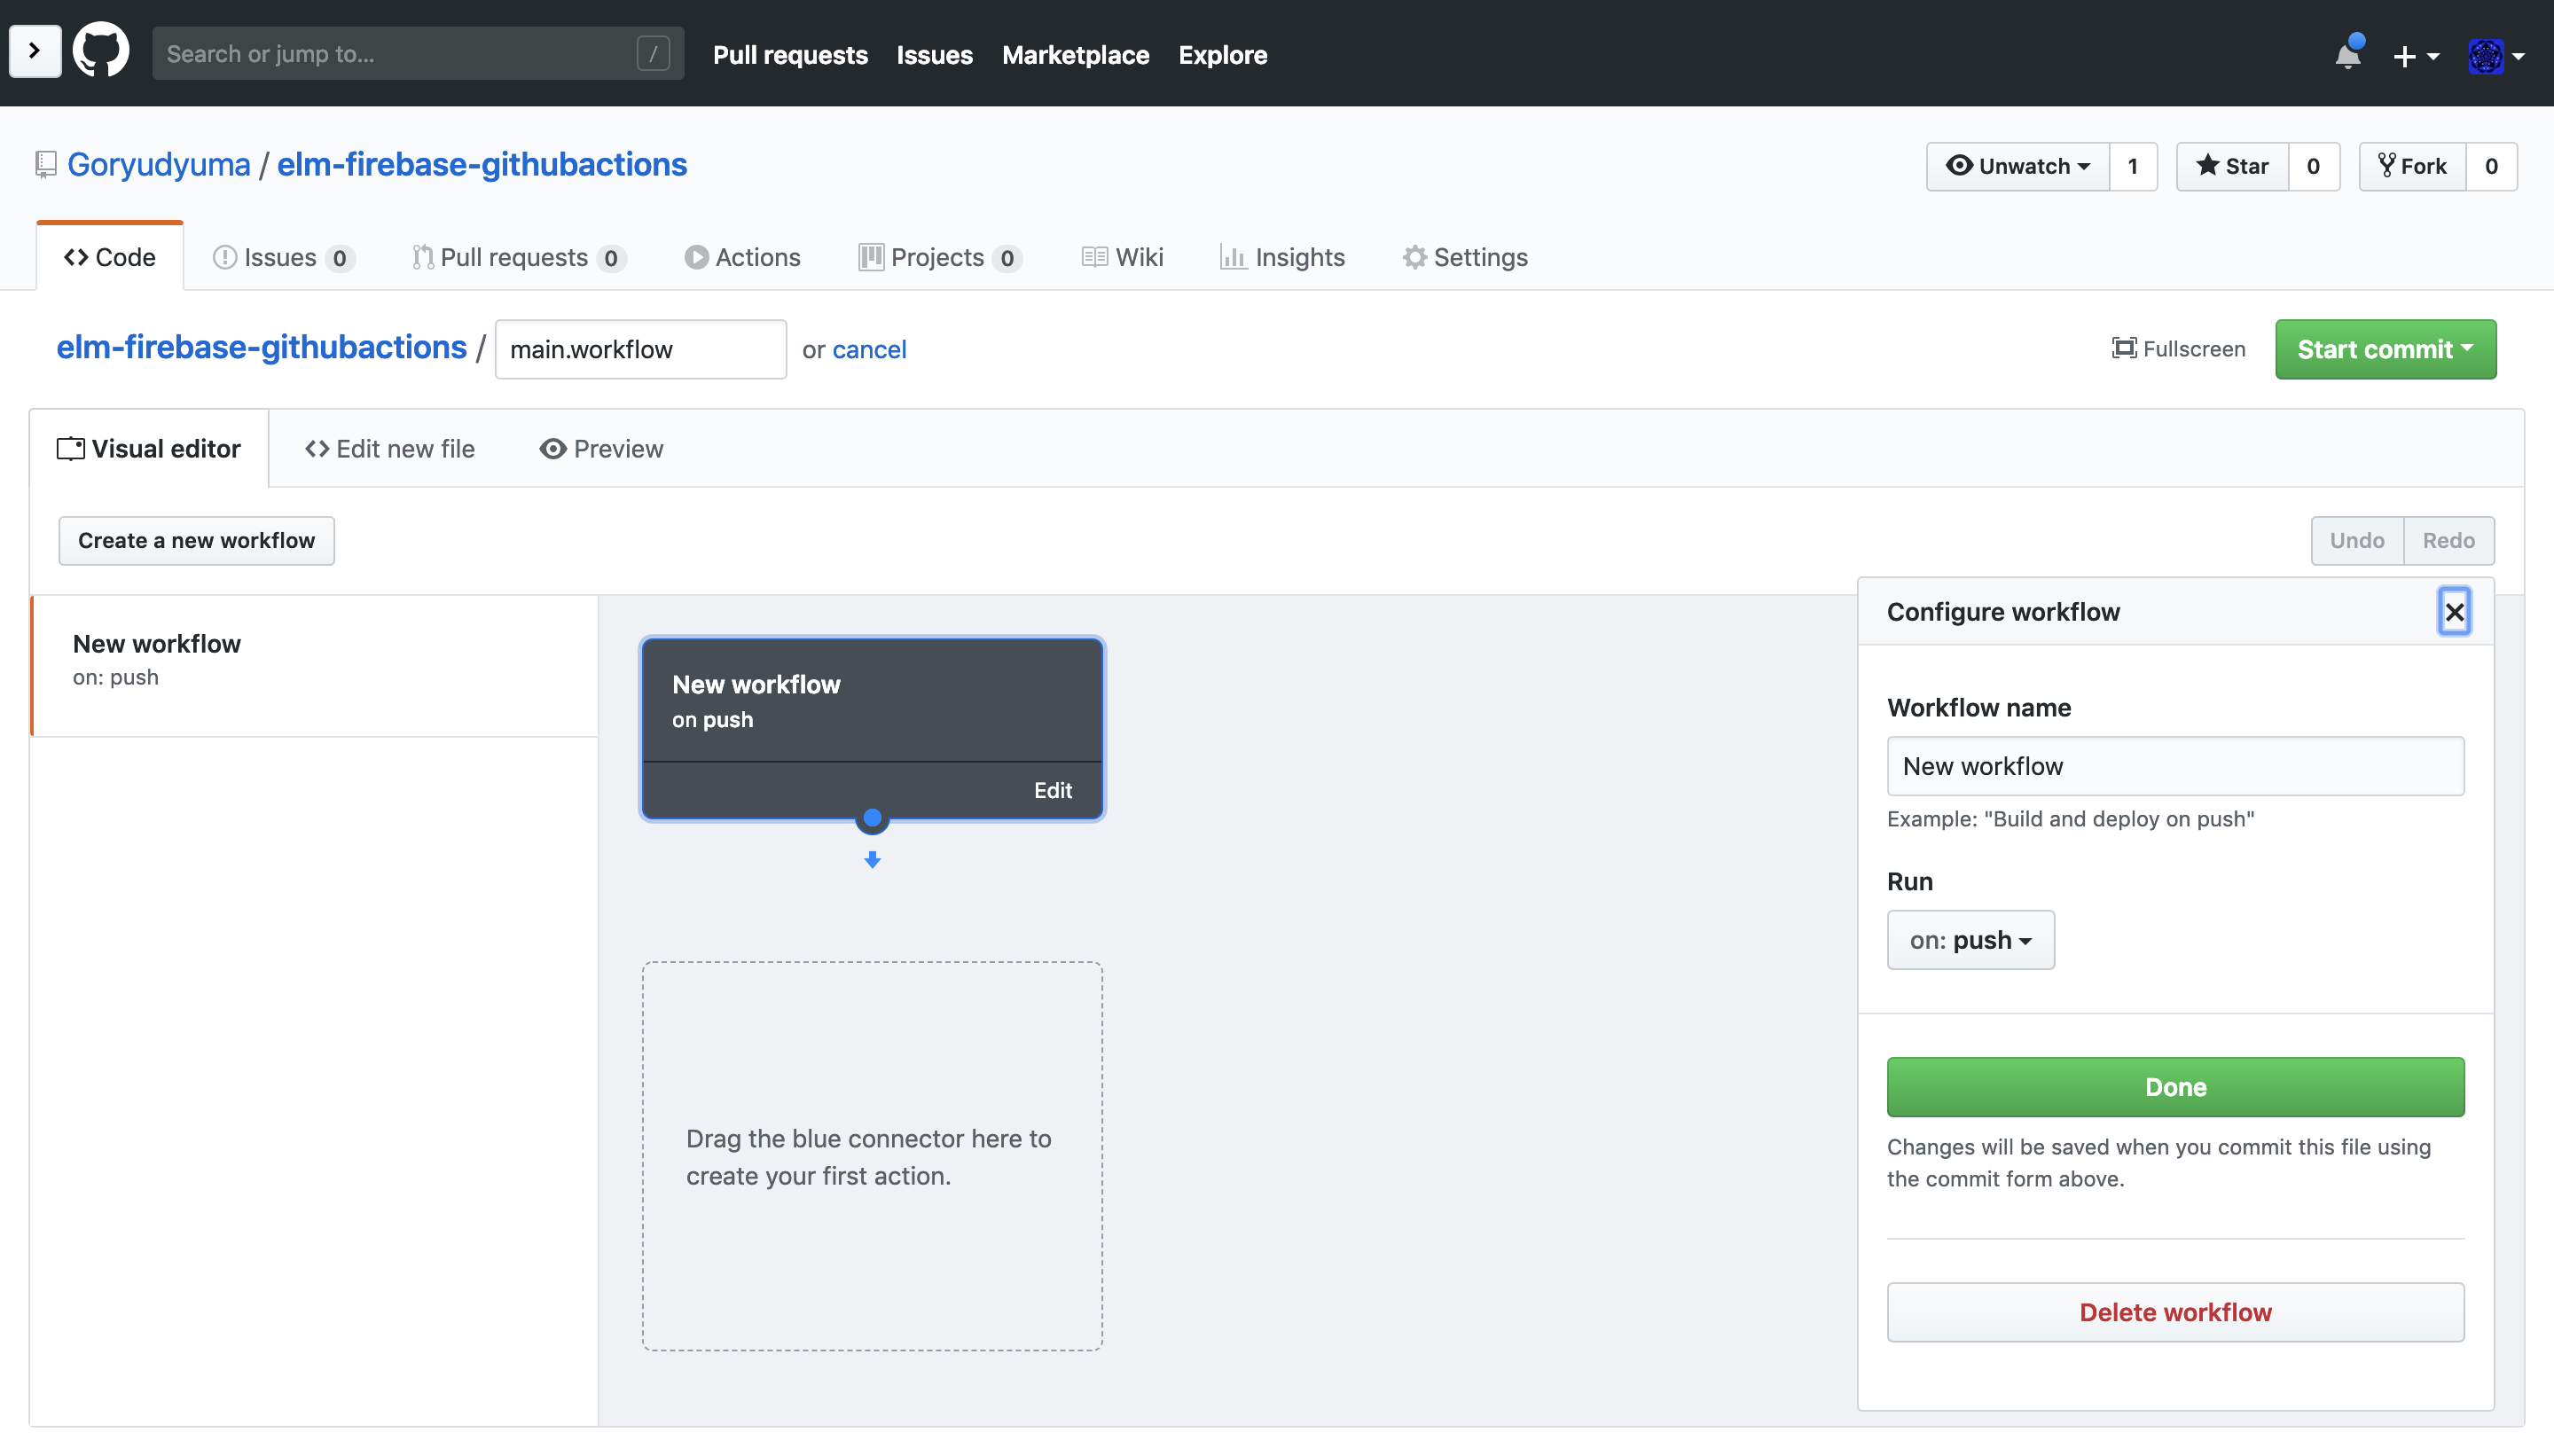Select the Code tab
The height and width of the screenshot is (1456, 2554).
tap(111, 256)
